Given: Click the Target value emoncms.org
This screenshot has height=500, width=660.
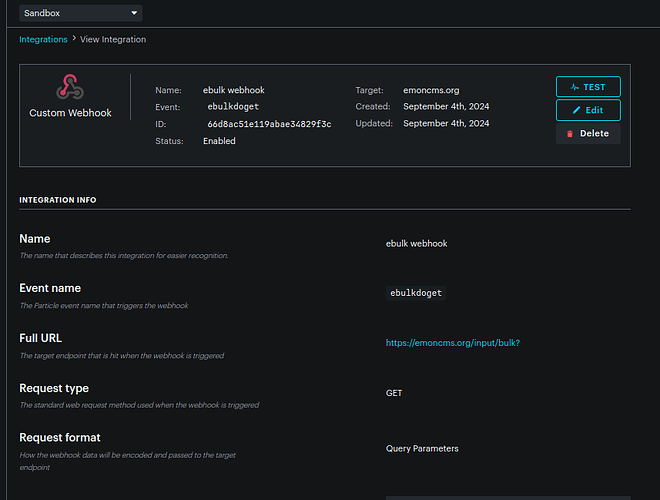Looking at the screenshot, I should (x=431, y=90).
